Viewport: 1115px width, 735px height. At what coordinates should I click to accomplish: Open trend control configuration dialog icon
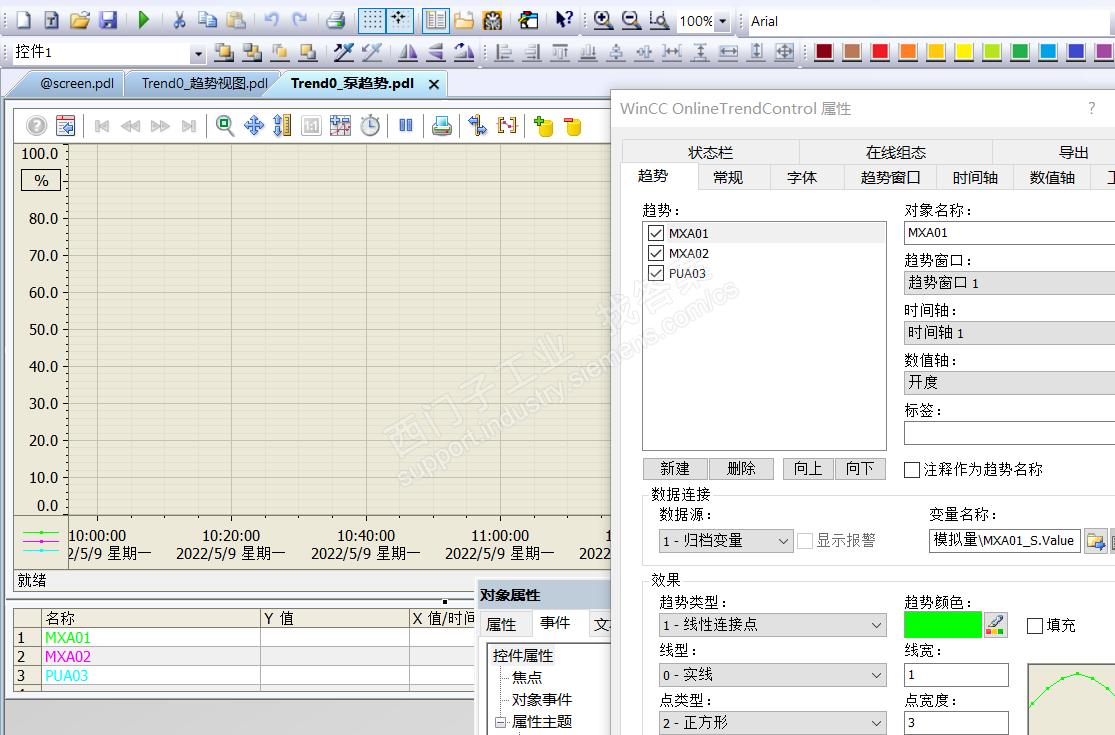coord(65,126)
